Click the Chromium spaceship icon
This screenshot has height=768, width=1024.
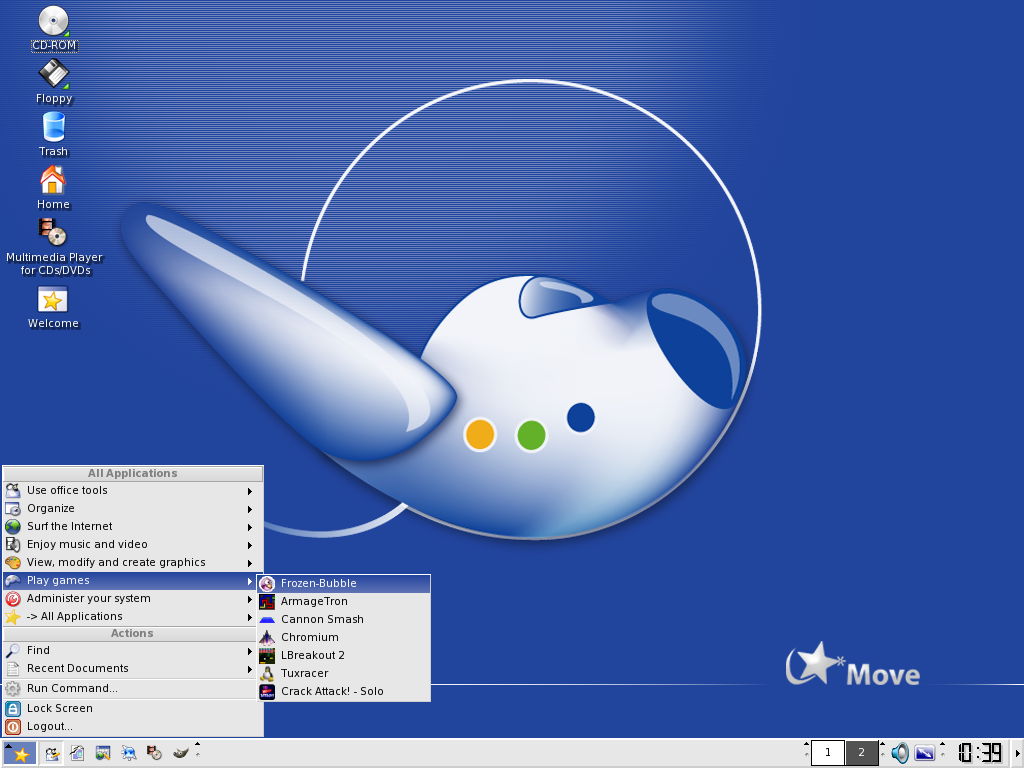pos(267,637)
